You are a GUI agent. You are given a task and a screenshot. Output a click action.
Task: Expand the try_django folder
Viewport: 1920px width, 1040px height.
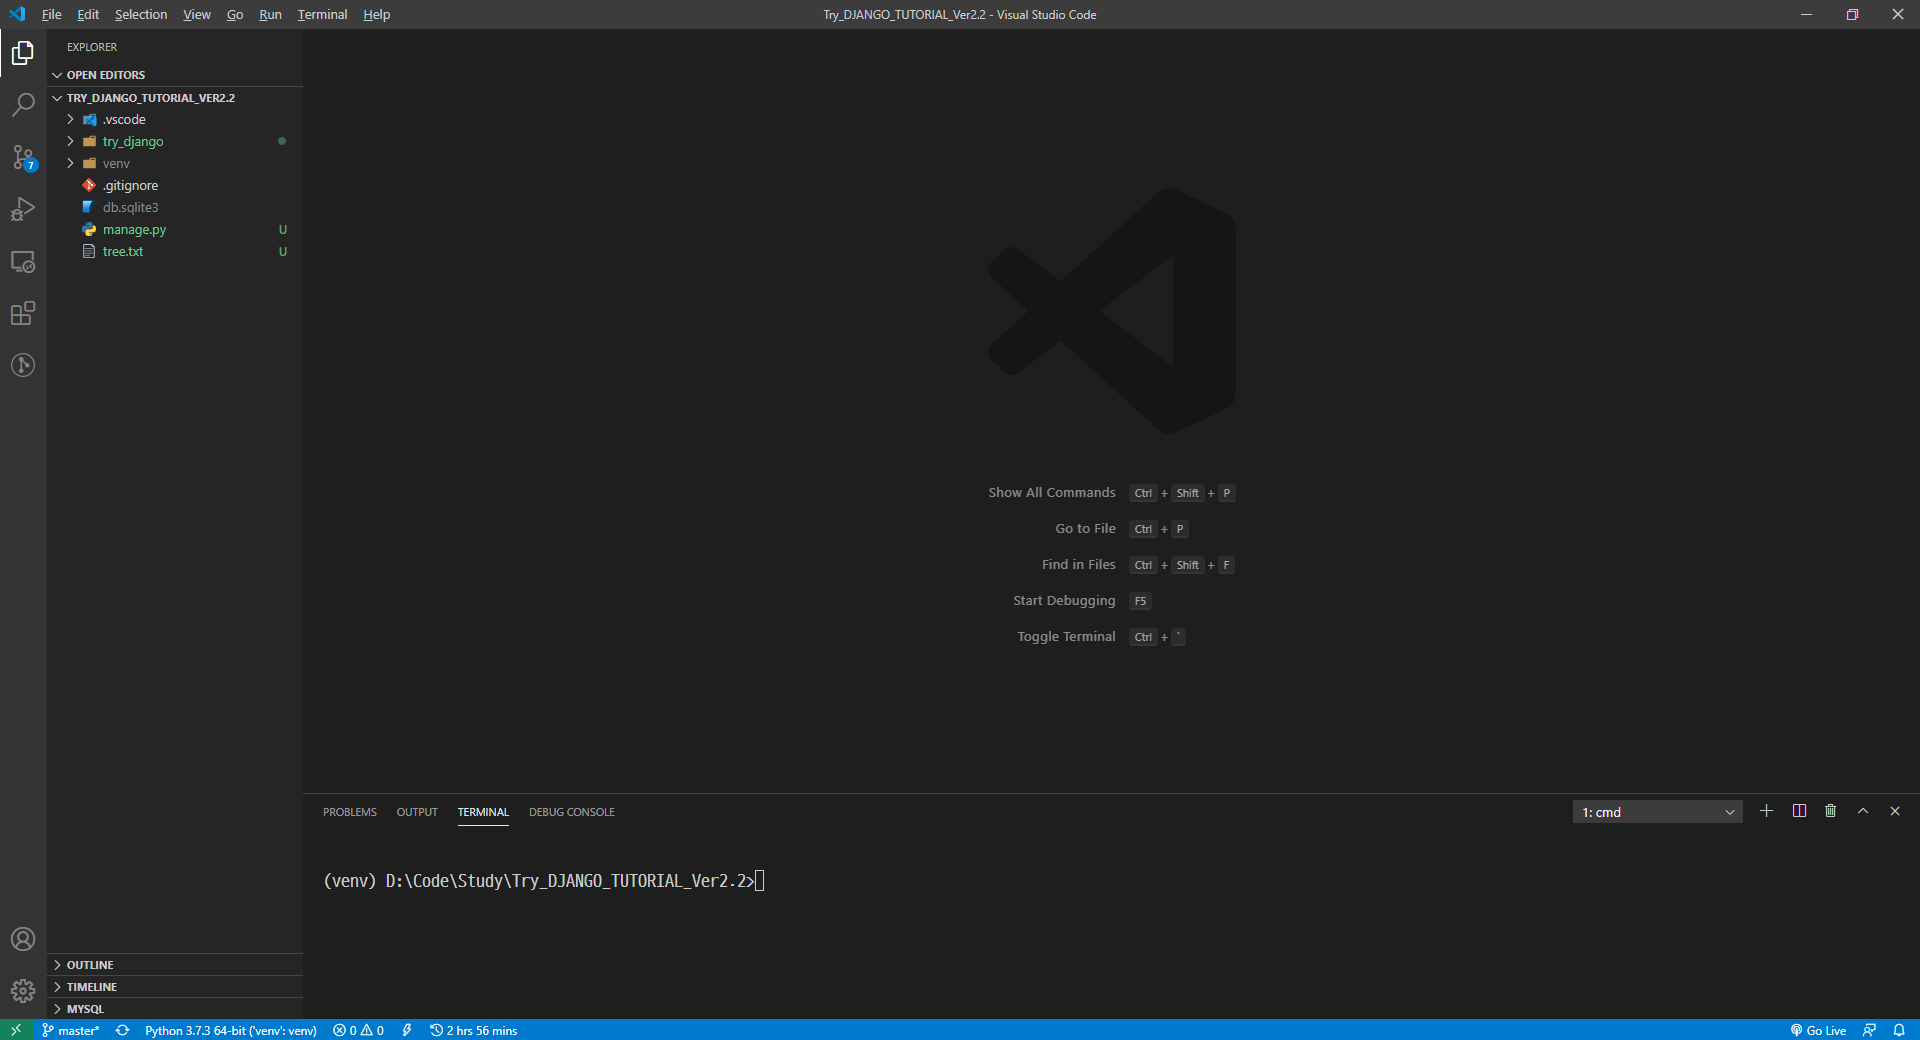pyautogui.click(x=175, y=141)
